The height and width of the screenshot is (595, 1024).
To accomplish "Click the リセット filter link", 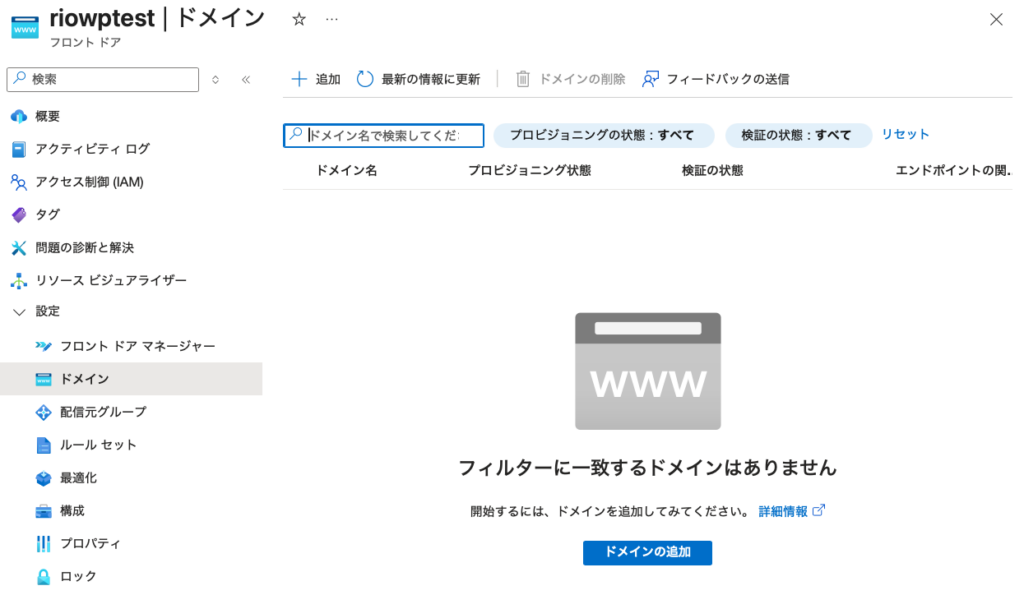I will 905,134.
